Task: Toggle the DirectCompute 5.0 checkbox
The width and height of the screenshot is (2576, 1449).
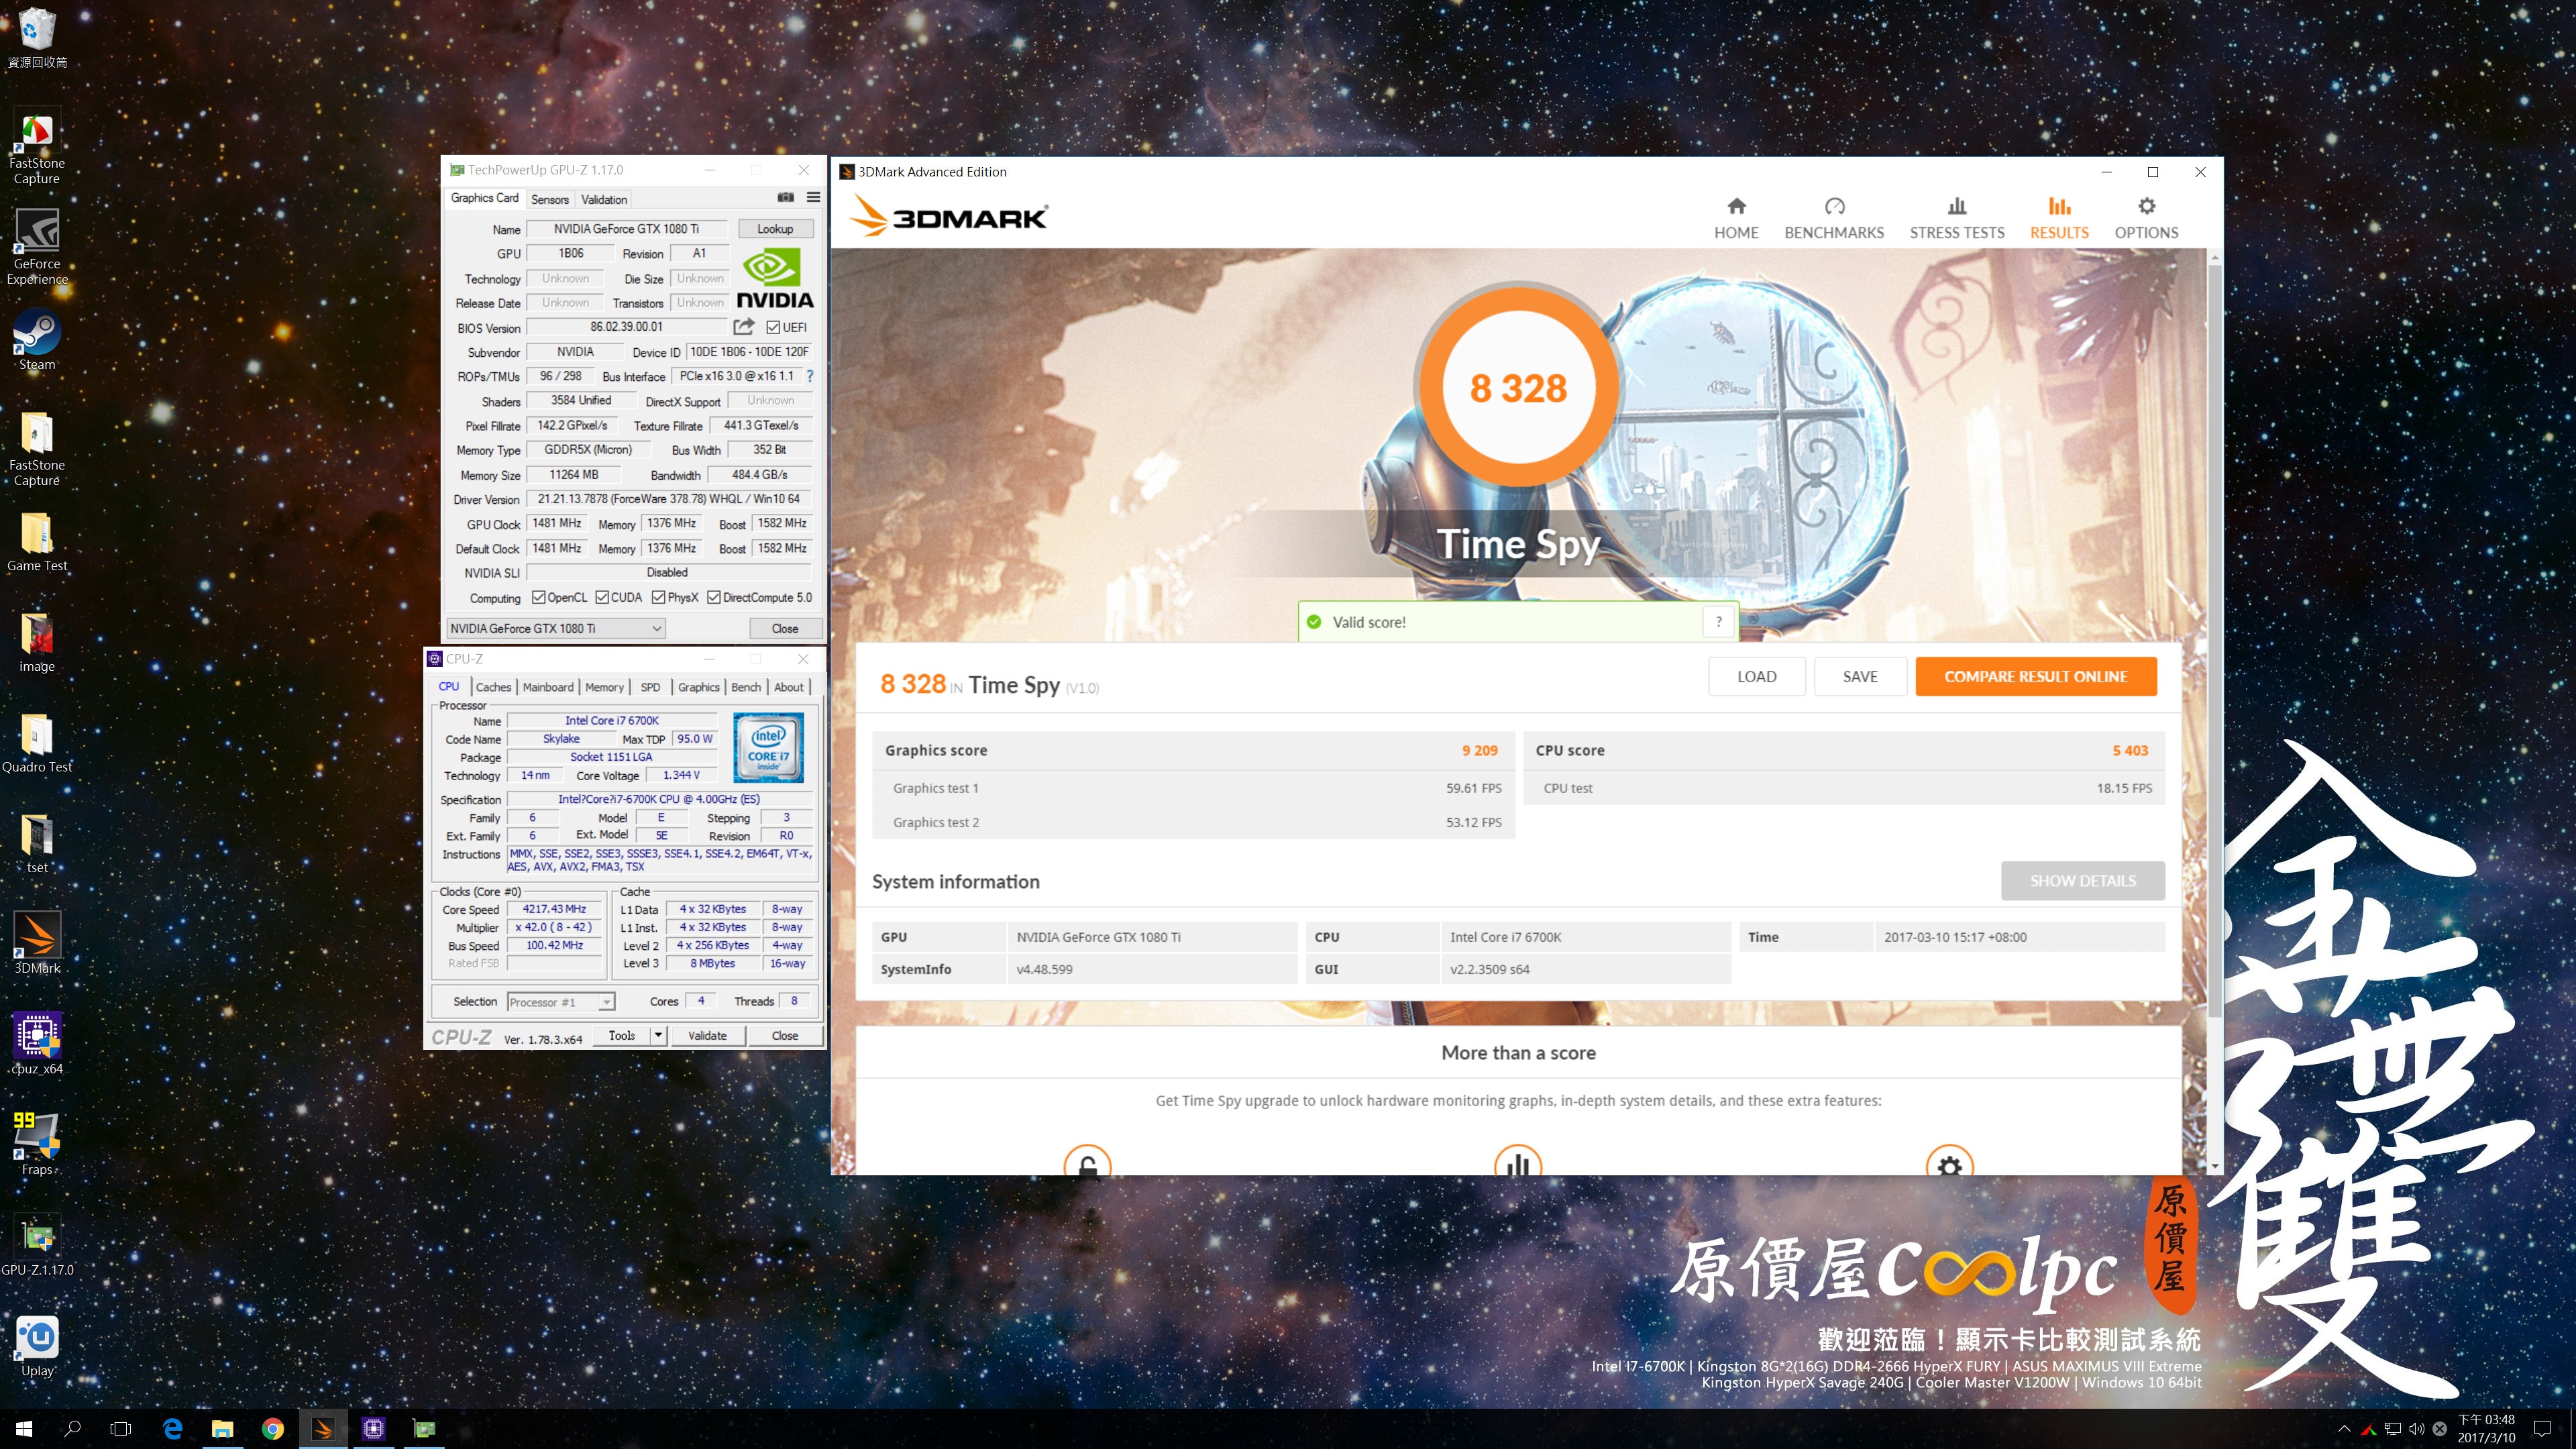Action: pyautogui.click(x=714, y=598)
